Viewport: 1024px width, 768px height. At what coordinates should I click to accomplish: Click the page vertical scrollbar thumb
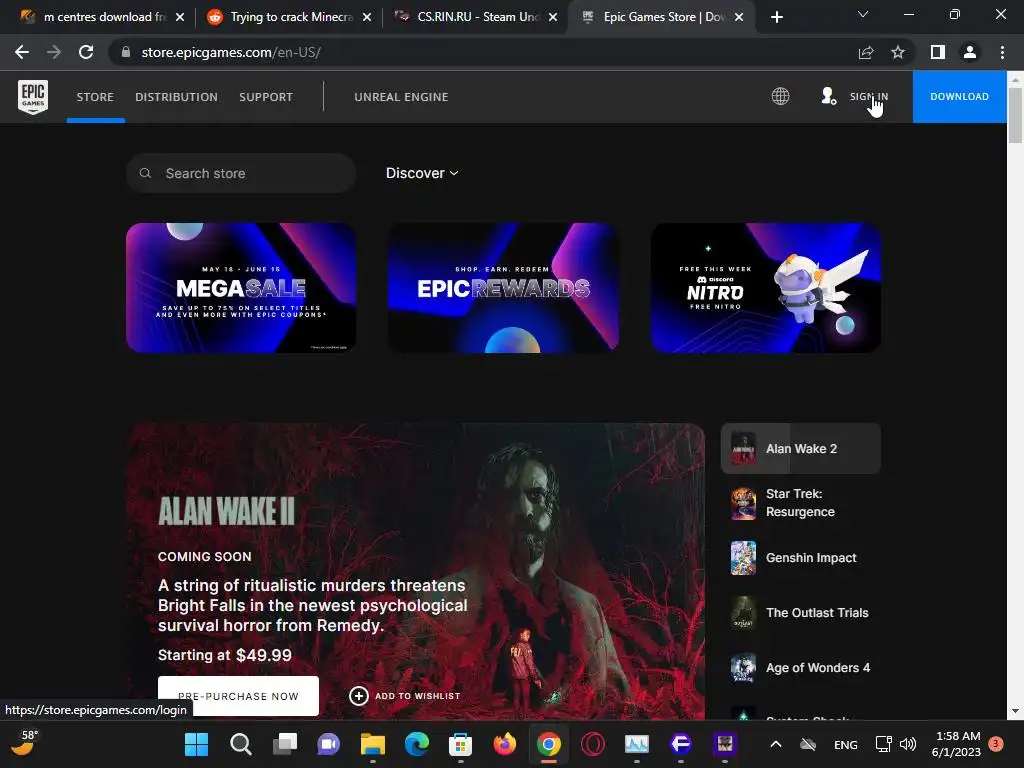(1015, 114)
